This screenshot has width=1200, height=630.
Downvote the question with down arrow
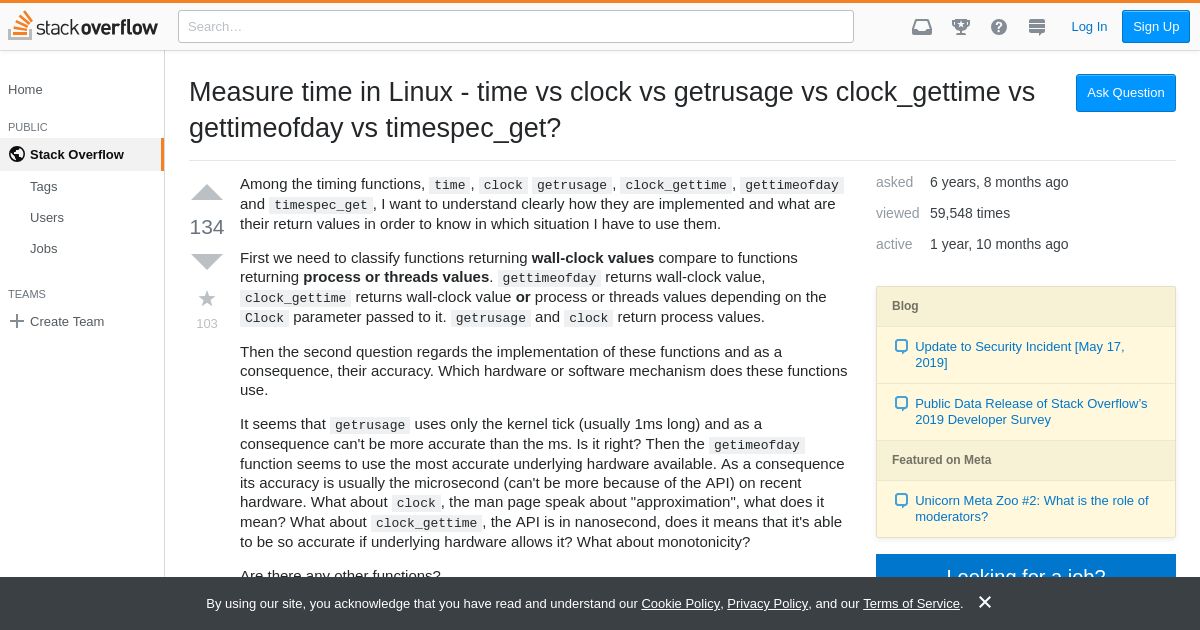click(x=207, y=262)
